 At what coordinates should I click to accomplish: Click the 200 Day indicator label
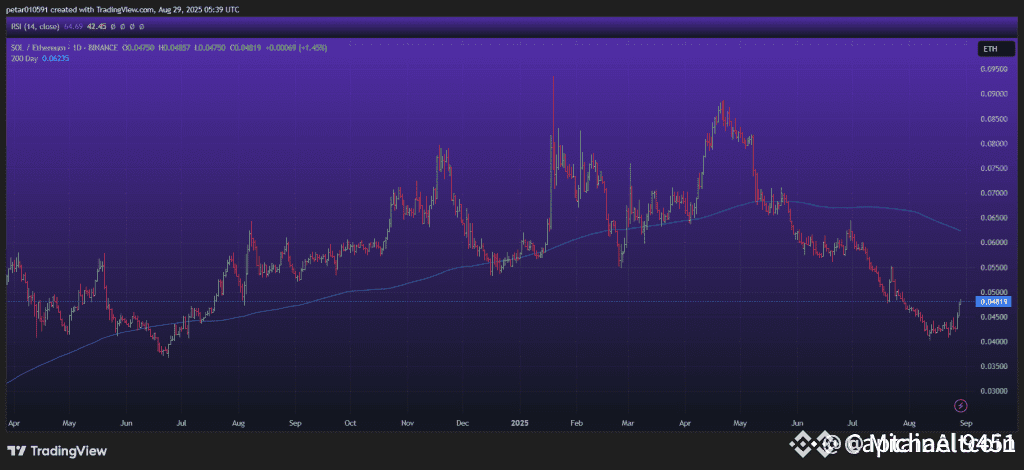point(23,58)
